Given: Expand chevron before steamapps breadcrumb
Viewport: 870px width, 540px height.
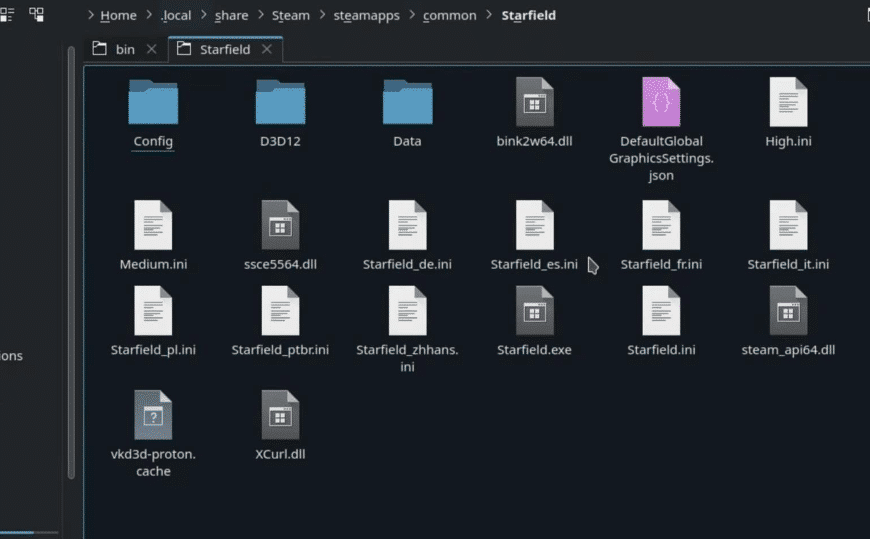Looking at the screenshot, I should 323,15.
